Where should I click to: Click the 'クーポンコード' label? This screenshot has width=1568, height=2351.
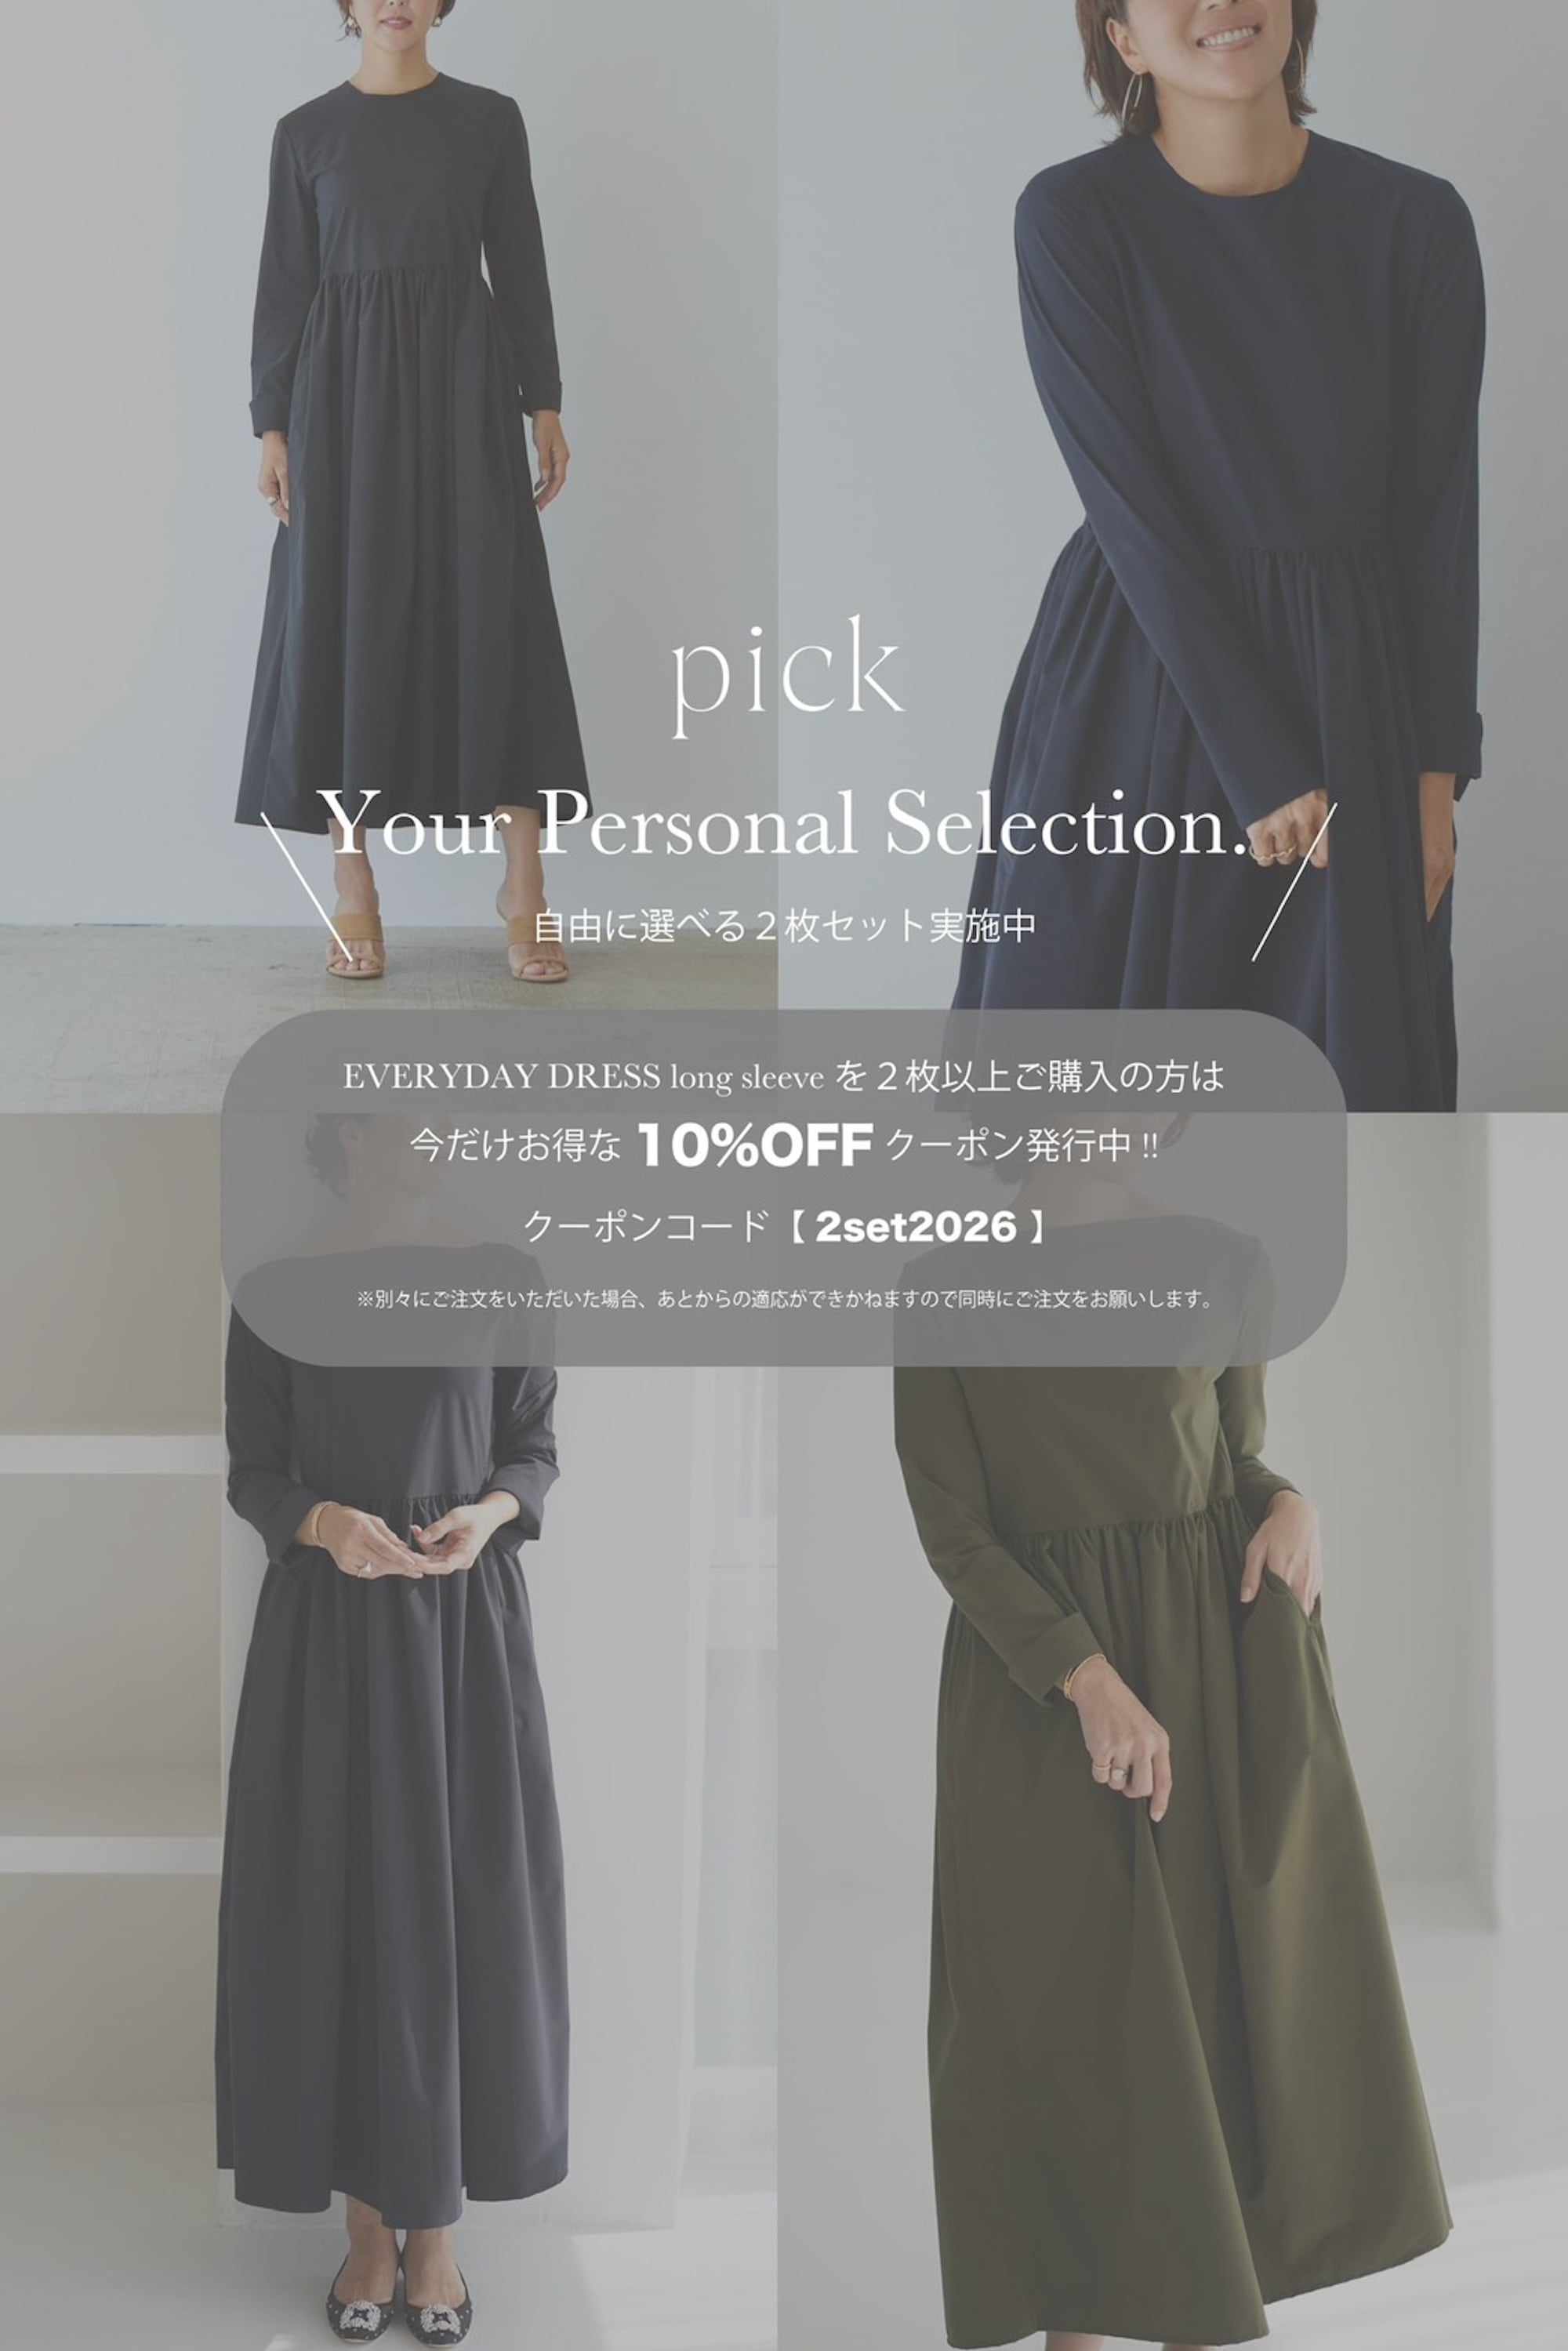(x=646, y=1226)
